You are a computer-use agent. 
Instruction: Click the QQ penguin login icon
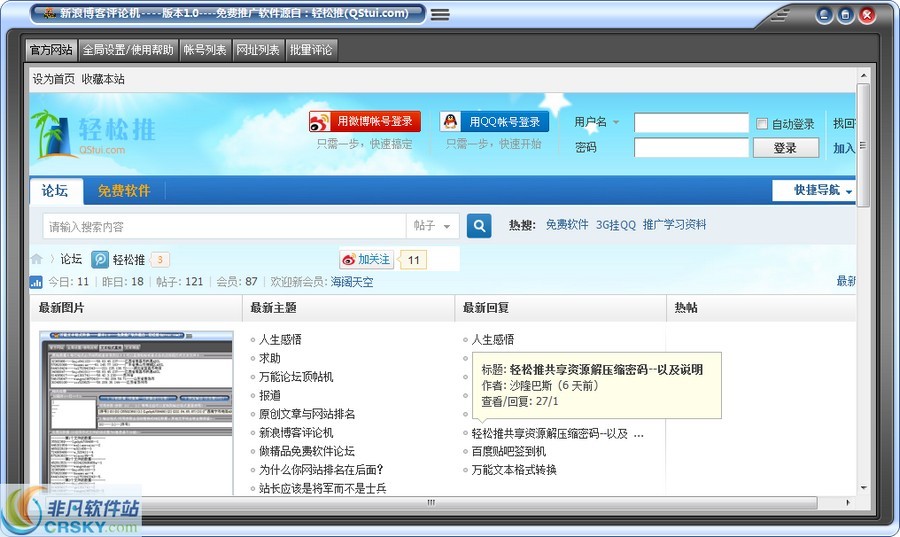(x=451, y=122)
